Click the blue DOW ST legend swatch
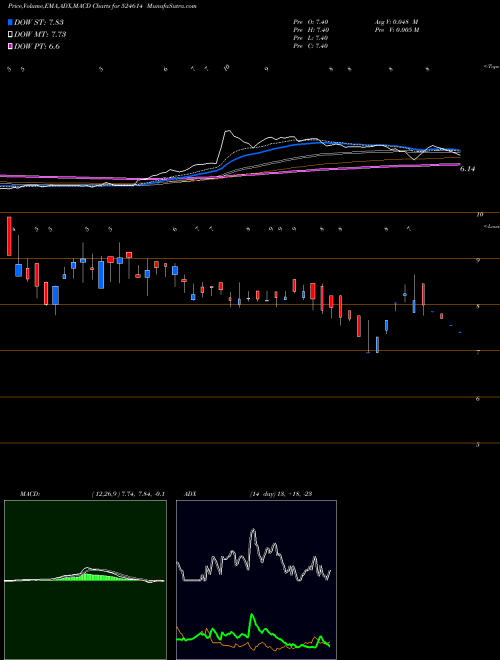Screen dimensions: 500x660 click(10, 22)
